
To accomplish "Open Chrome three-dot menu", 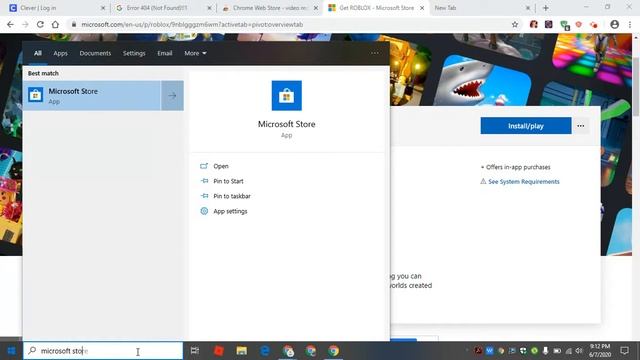I will (630, 24).
